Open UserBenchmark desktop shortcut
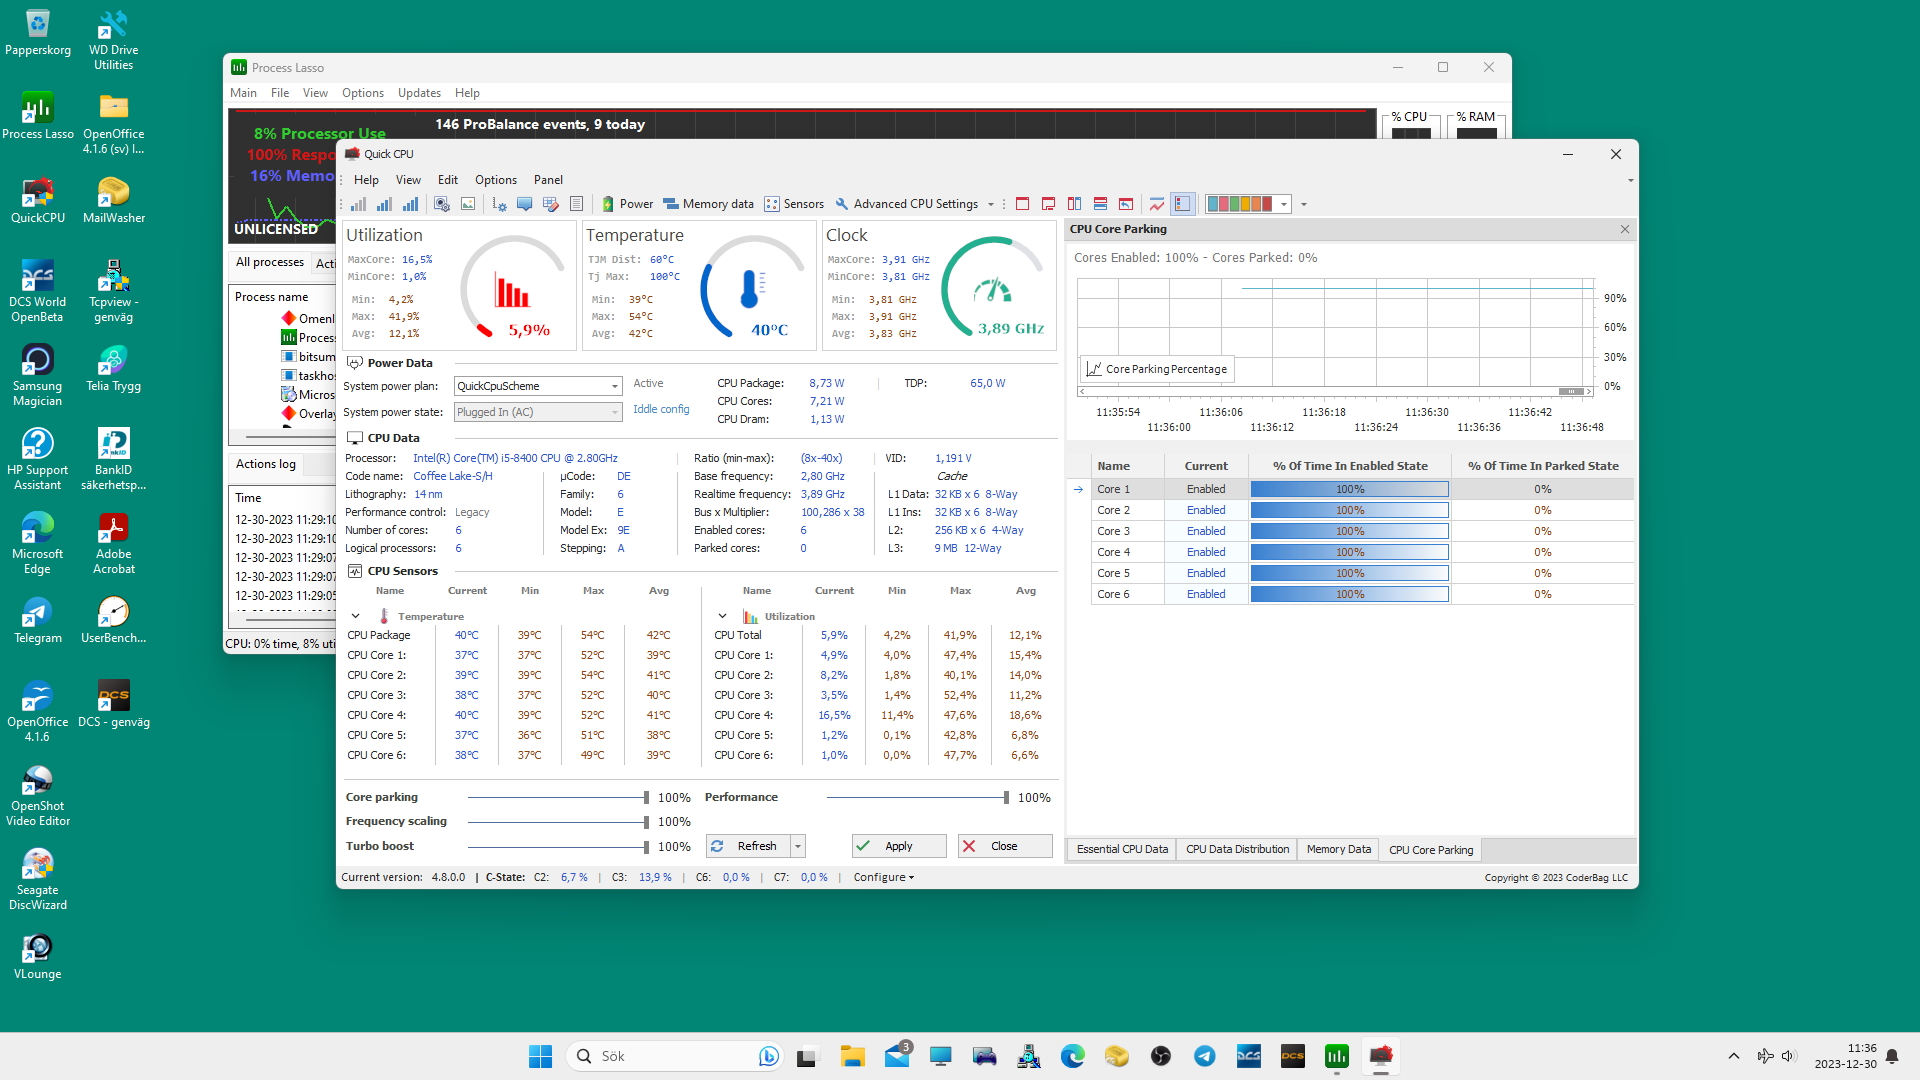 pos(114,620)
